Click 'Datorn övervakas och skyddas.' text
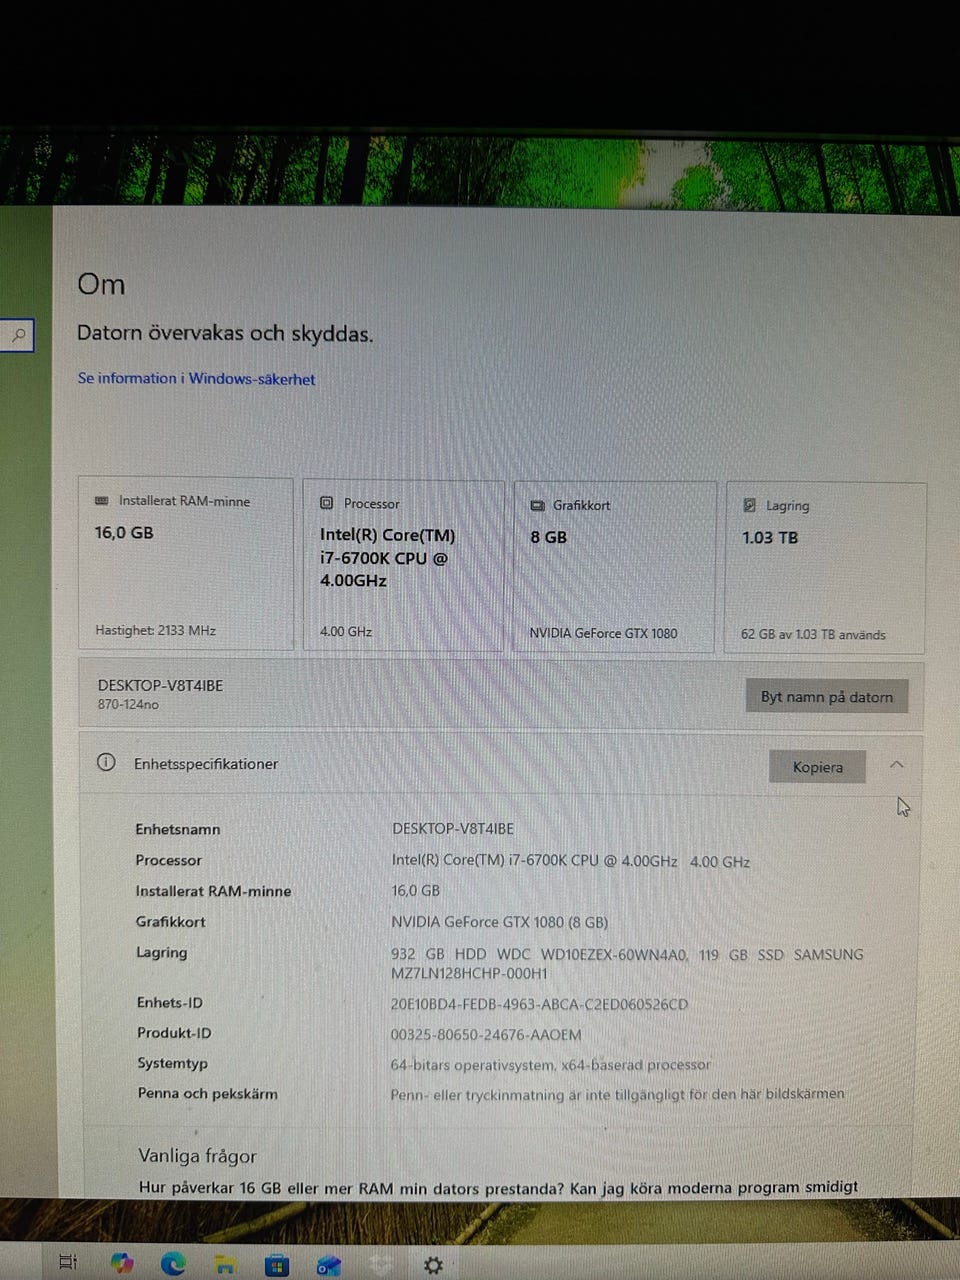The width and height of the screenshot is (960, 1280). pos(225,333)
